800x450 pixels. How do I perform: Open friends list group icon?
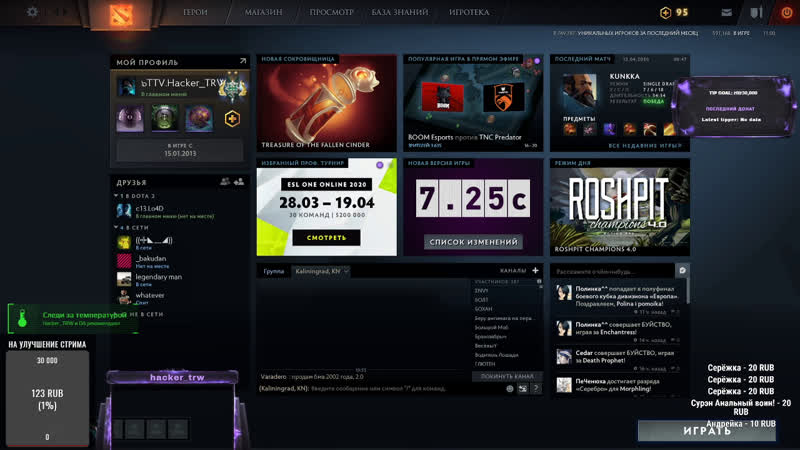coord(224,182)
